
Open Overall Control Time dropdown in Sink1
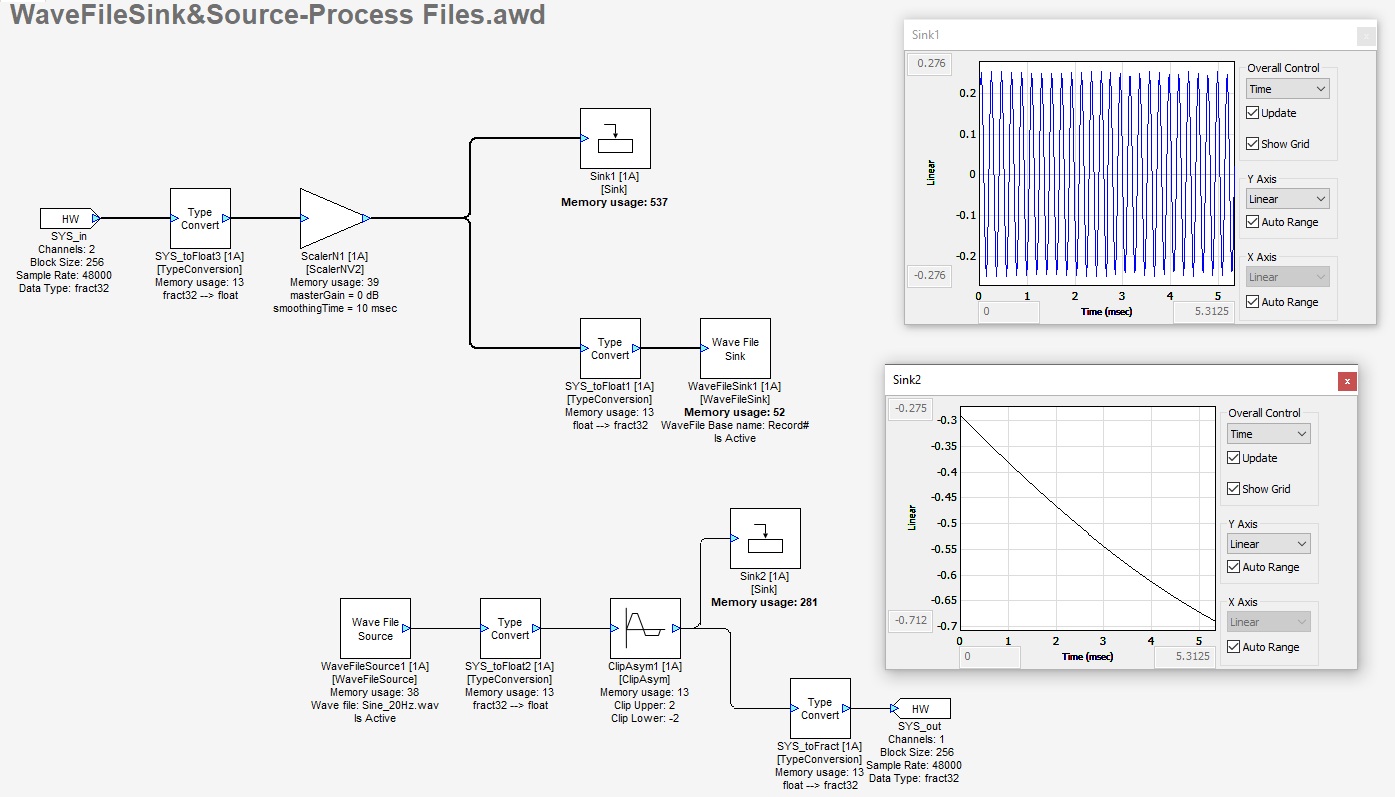click(1288, 89)
